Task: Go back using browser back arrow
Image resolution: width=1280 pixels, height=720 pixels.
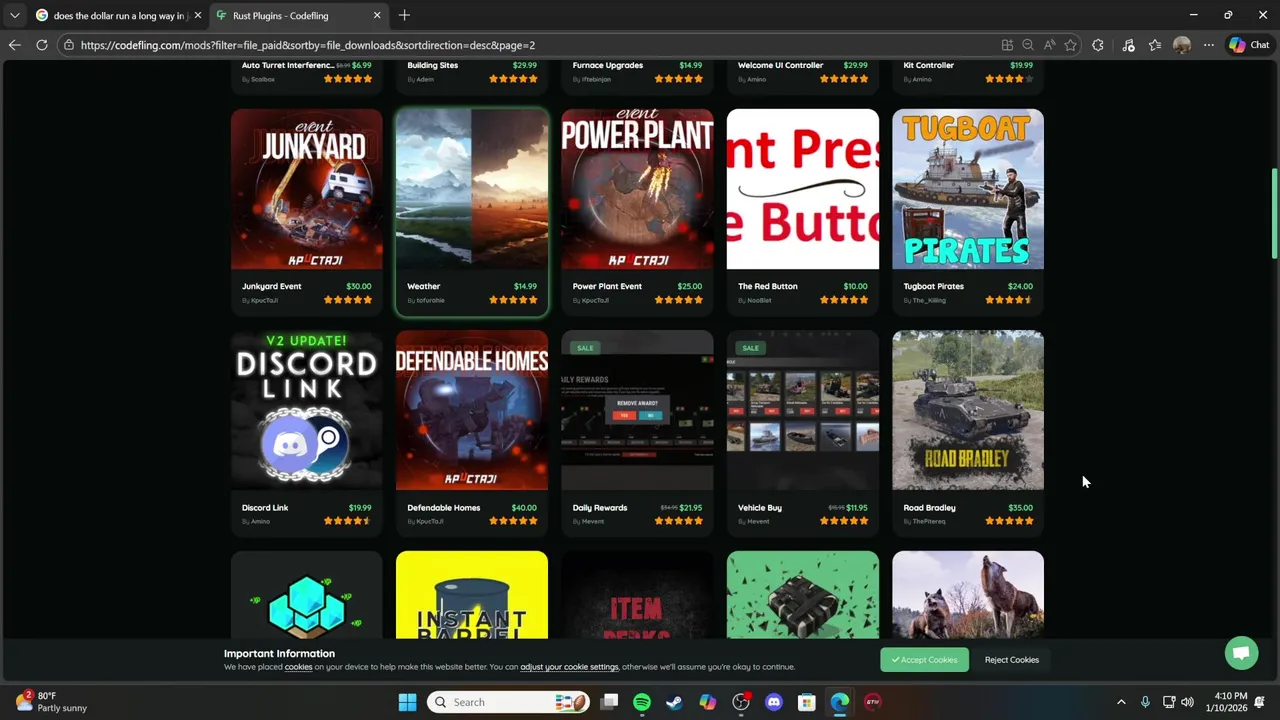Action: [14, 45]
